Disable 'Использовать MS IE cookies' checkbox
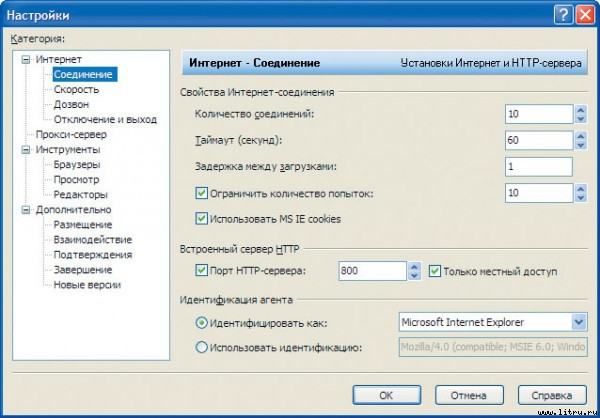Screen dimensions: 600x418 click(x=201, y=218)
